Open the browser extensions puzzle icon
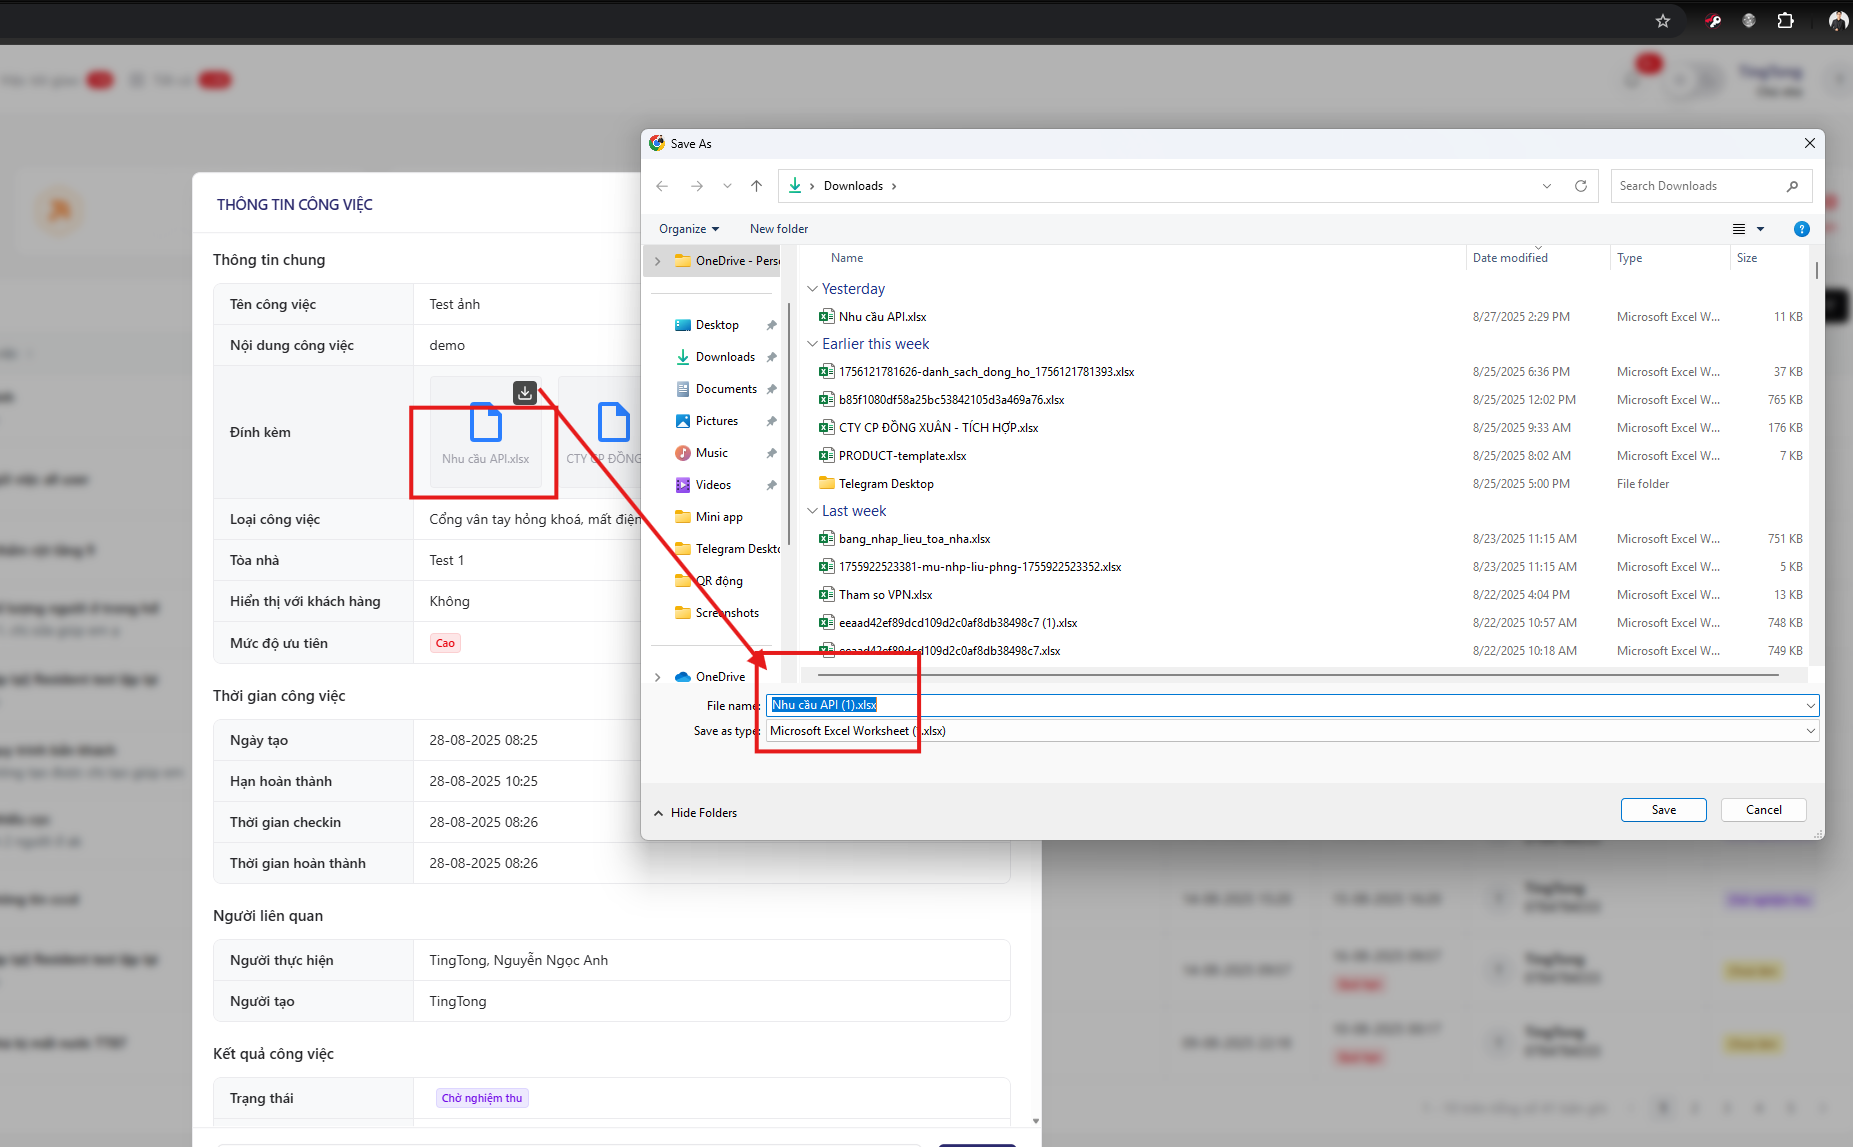The width and height of the screenshot is (1853, 1147). 1785,21
